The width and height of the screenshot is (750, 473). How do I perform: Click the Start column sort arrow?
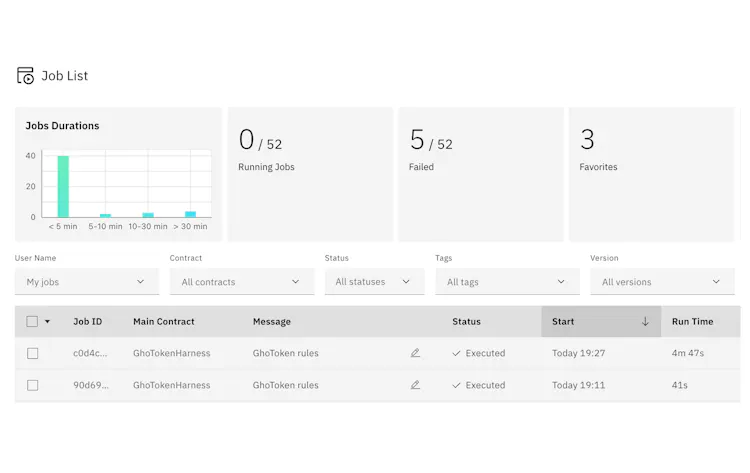(645, 321)
